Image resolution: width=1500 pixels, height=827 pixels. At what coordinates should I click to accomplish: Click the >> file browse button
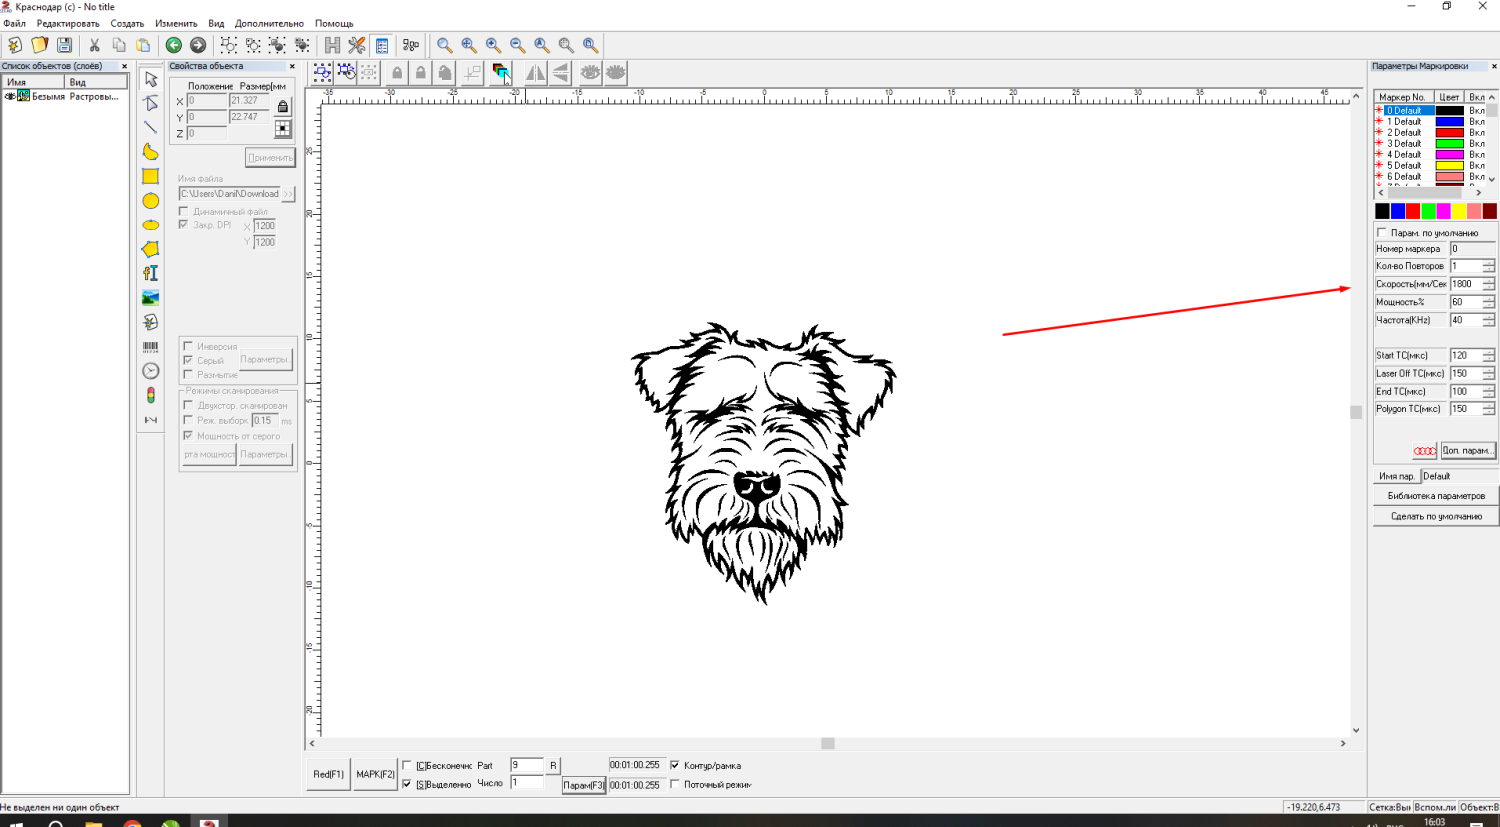[x=288, y=194]
